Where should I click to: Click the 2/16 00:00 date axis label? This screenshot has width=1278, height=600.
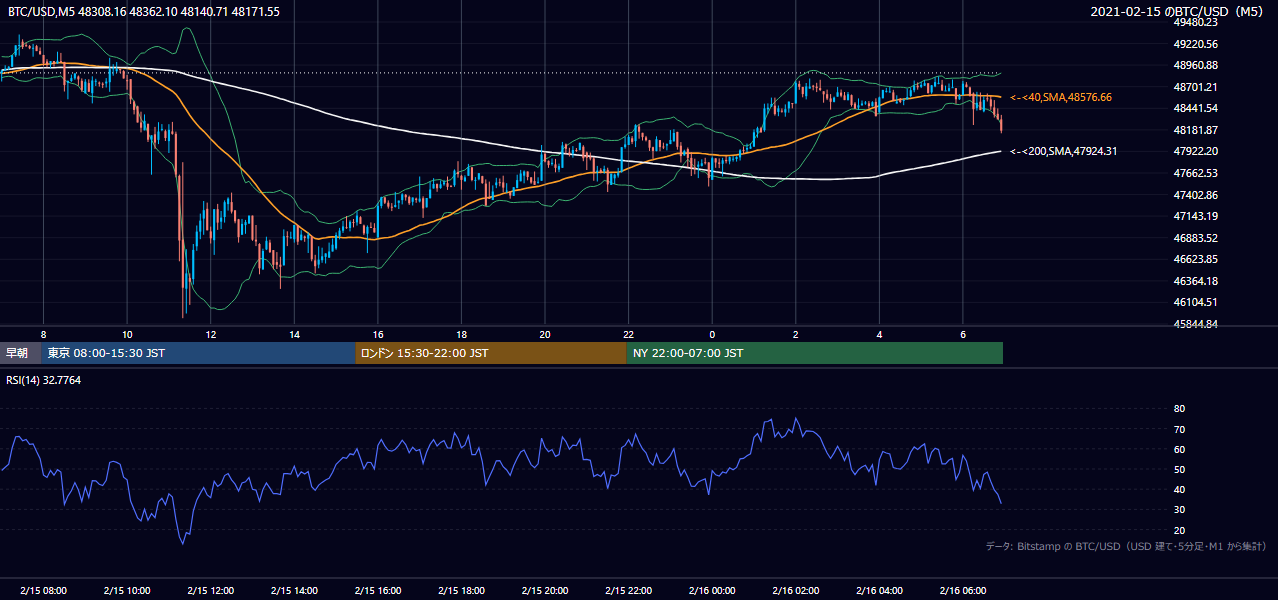(x=712, y=591)
